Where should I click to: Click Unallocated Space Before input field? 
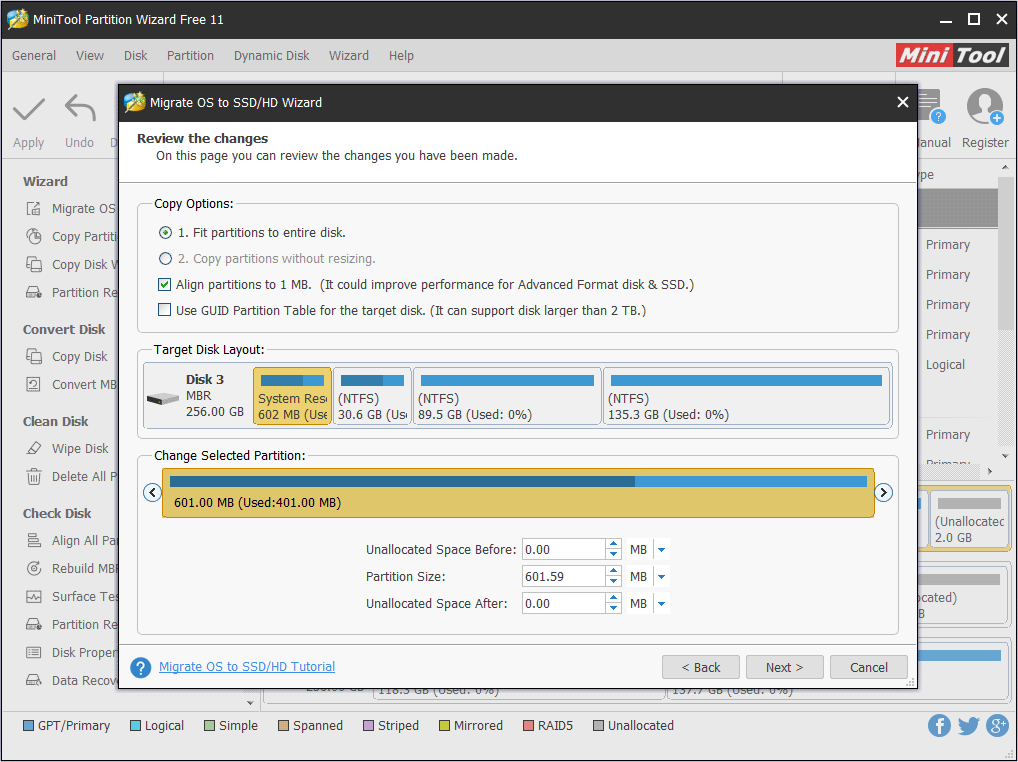564,550
